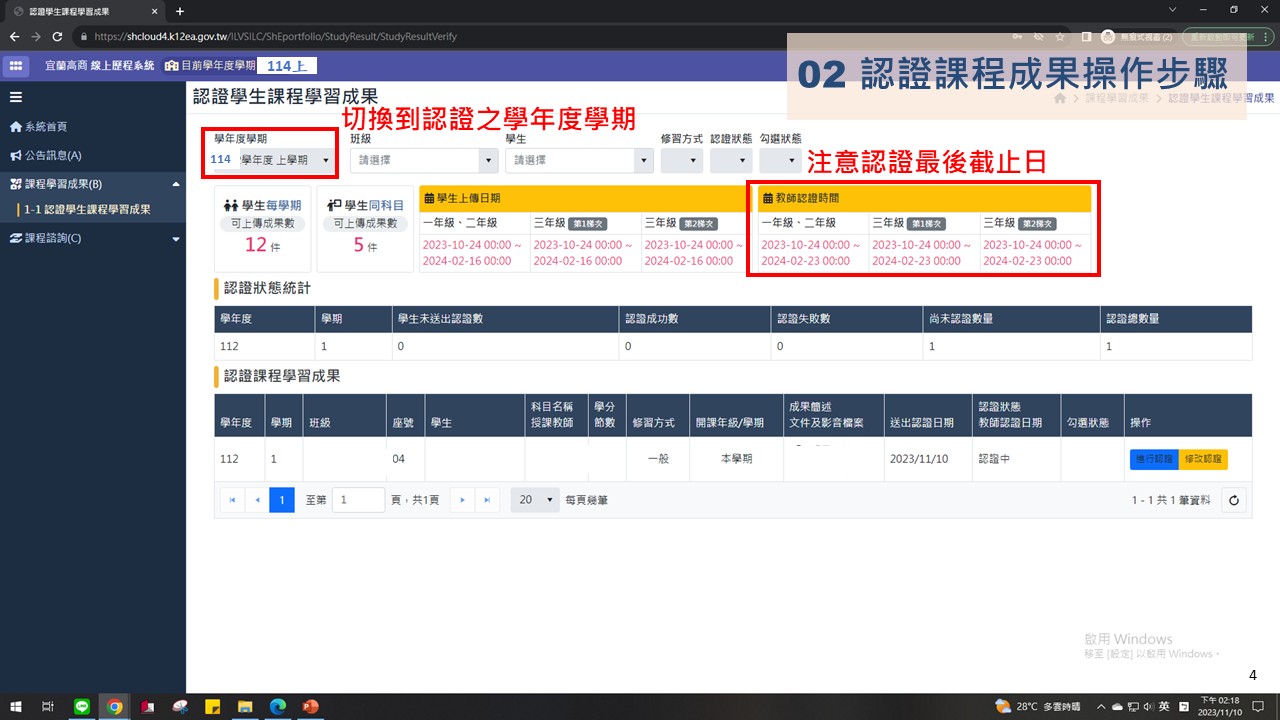The height and width of the screenshot is (720, 1280).
Task: Go to the last page pager arrow
Action: [x=487, y=500]
